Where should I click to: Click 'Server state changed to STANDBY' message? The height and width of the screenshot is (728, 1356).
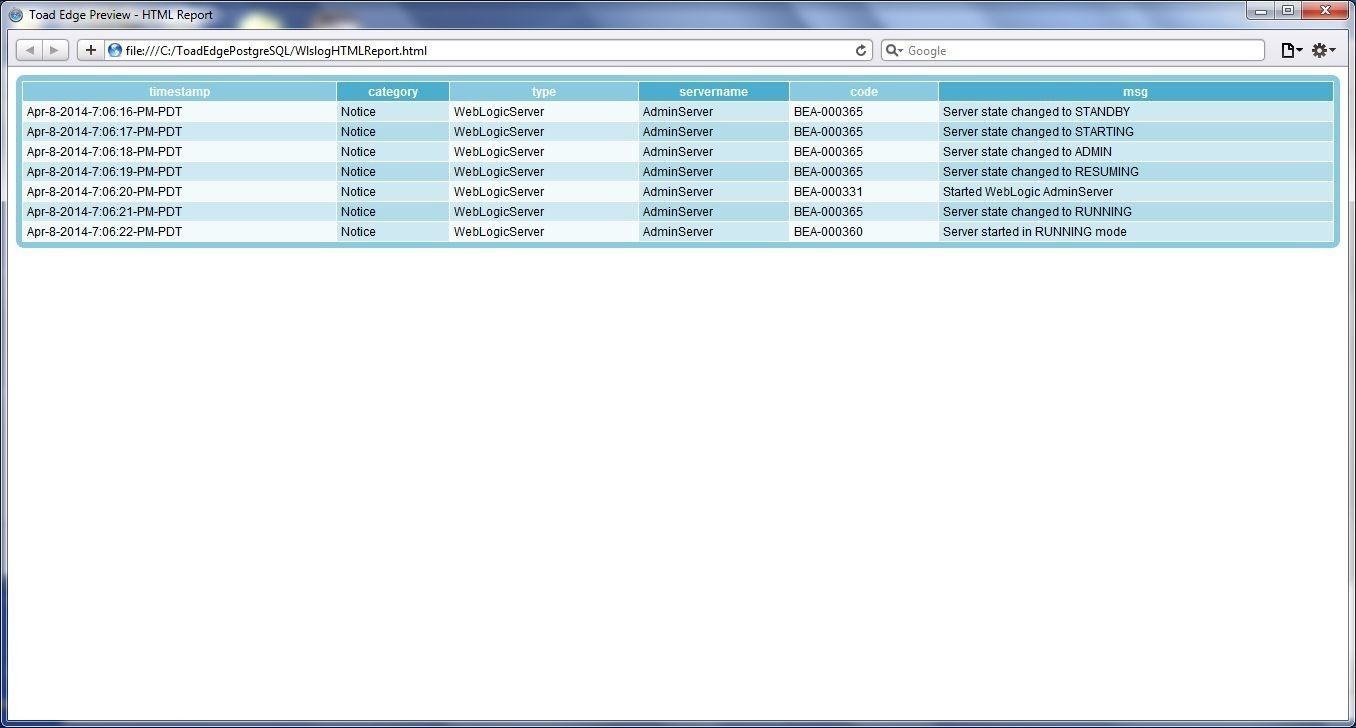click(1036, 112)
